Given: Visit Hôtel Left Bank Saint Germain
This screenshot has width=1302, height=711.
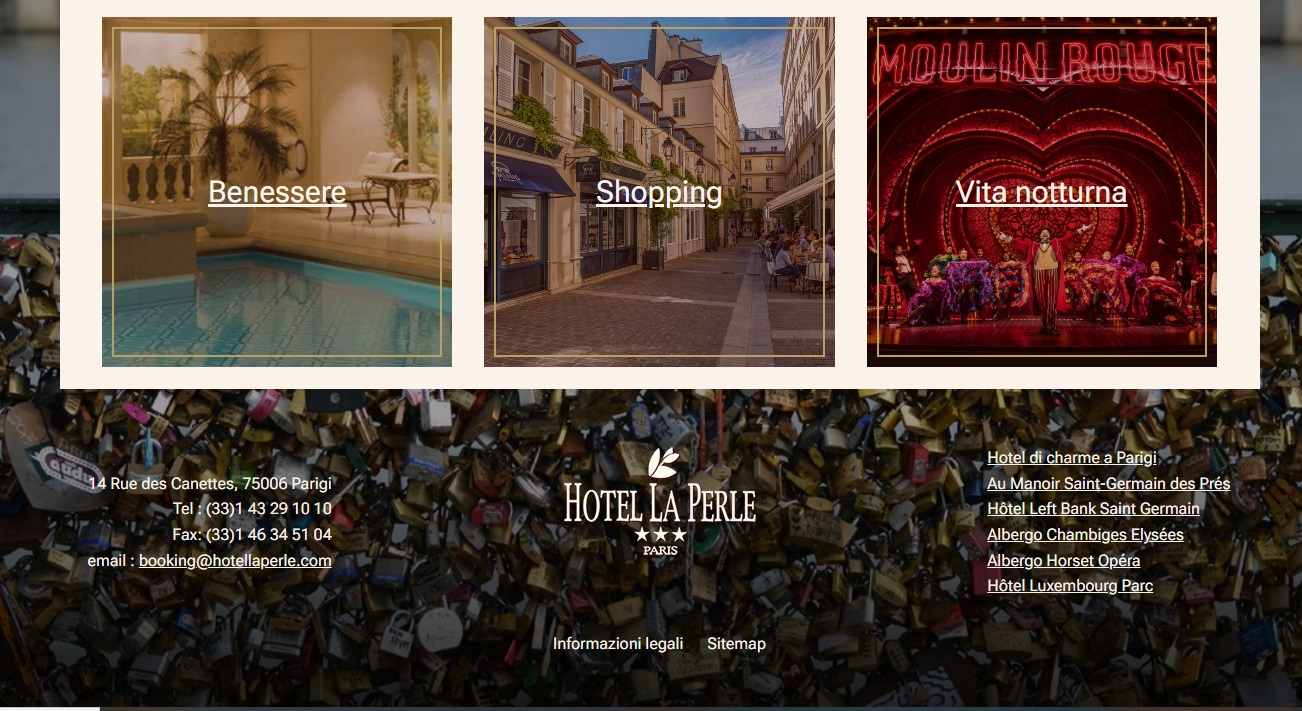Looking at the screenshot, I should click(x=1093, y=509).
